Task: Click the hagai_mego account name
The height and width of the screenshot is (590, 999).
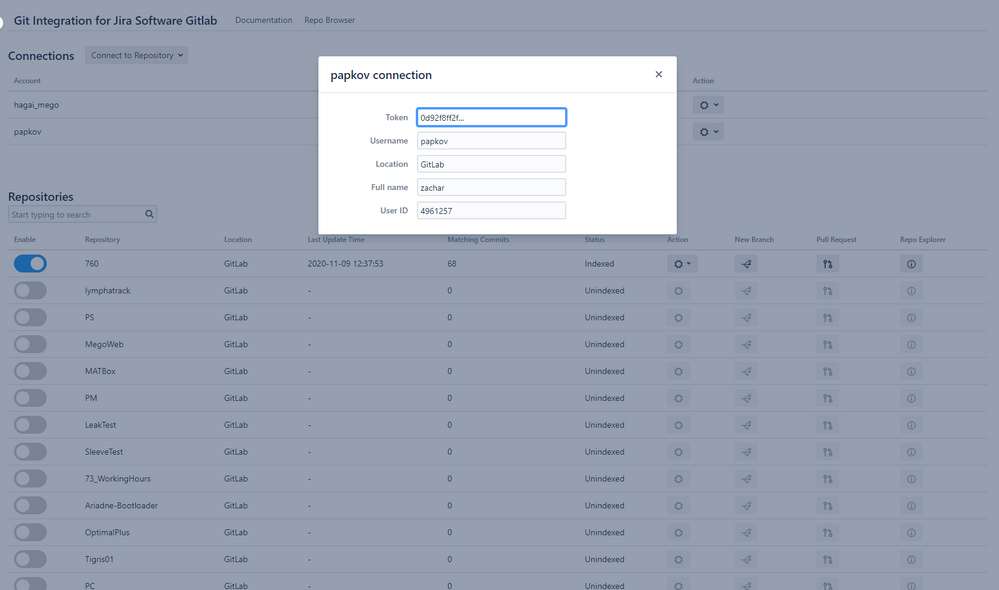Action: click(x=37, y=104)
